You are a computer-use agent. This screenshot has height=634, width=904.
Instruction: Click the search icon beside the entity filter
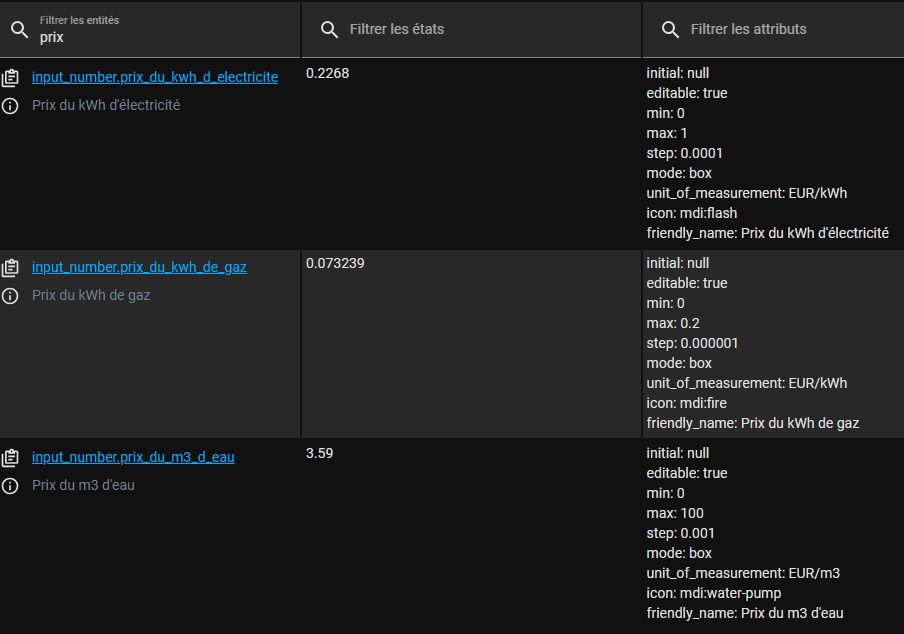pos(19,29)
